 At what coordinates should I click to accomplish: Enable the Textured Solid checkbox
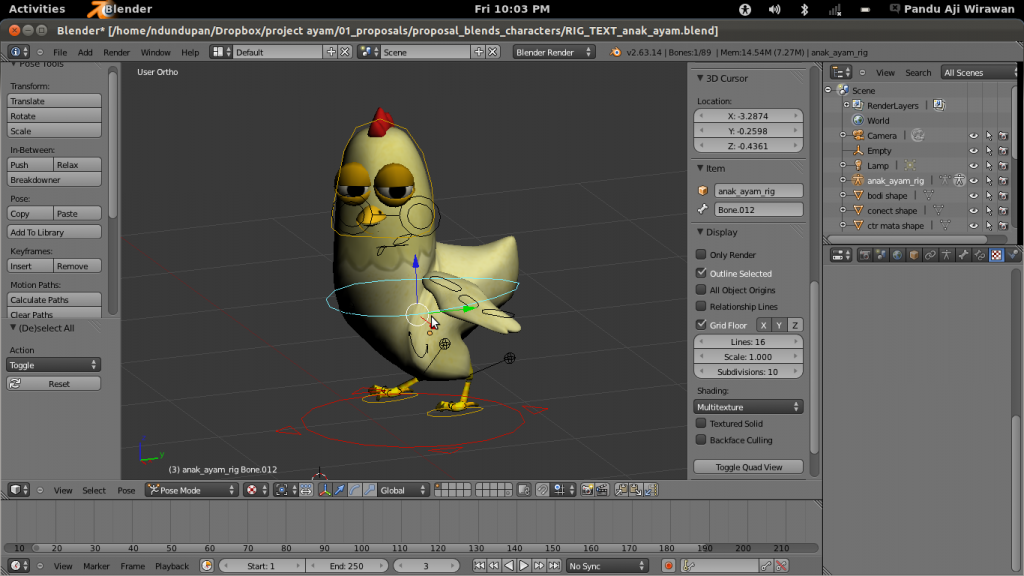pyautogui.click(x=701, y=423)
